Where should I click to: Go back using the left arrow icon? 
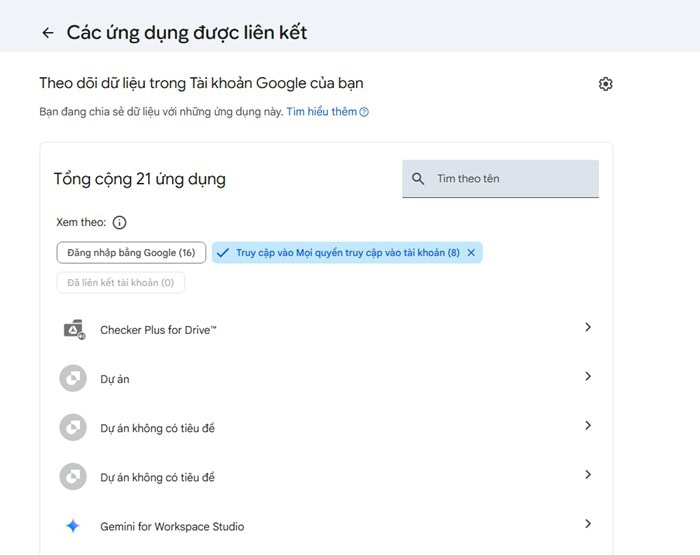click(x=48, y=33)
